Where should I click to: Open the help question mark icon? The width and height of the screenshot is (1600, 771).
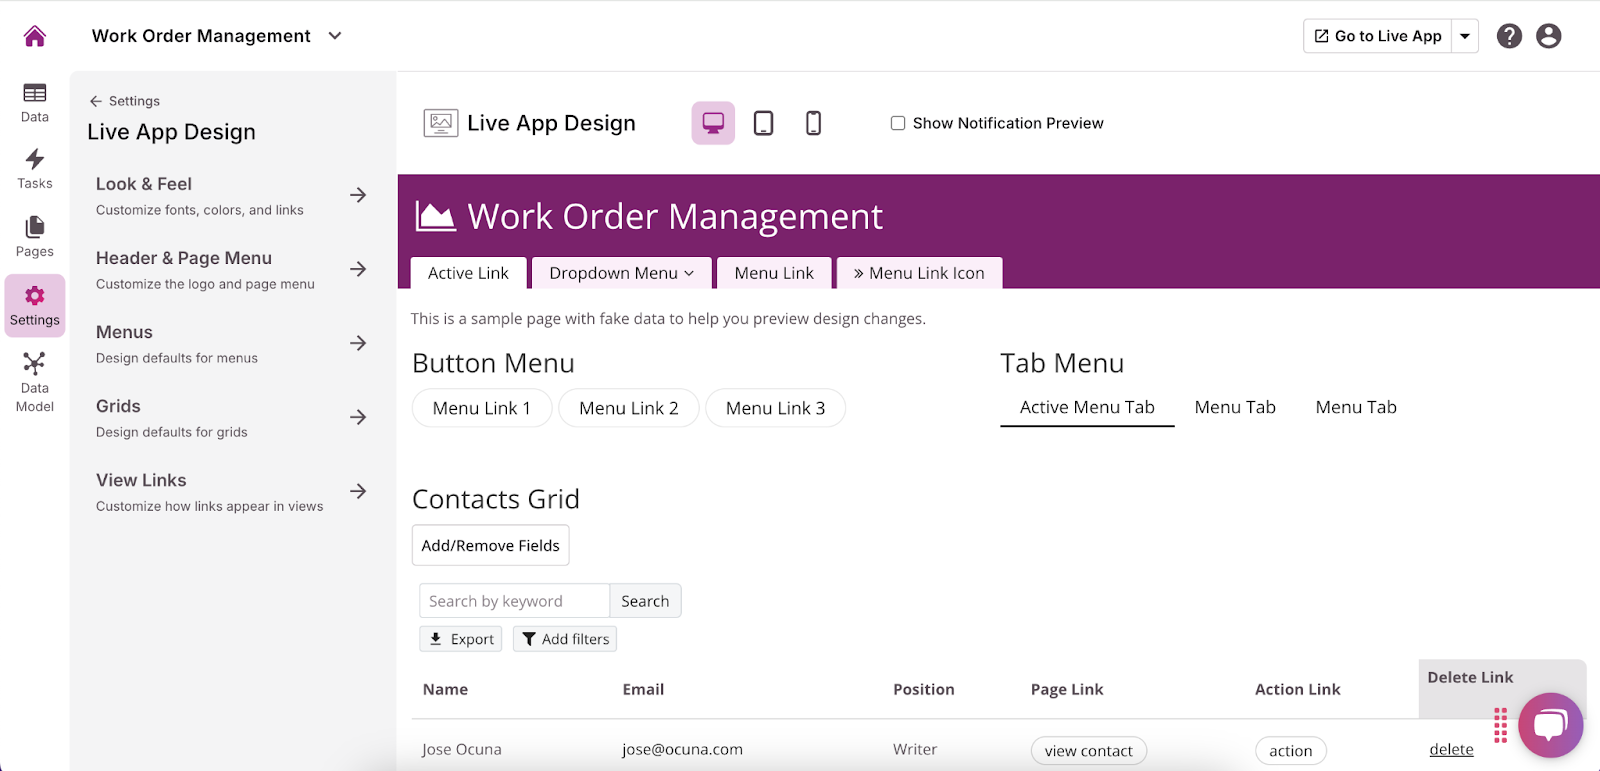pos(1509,36)
